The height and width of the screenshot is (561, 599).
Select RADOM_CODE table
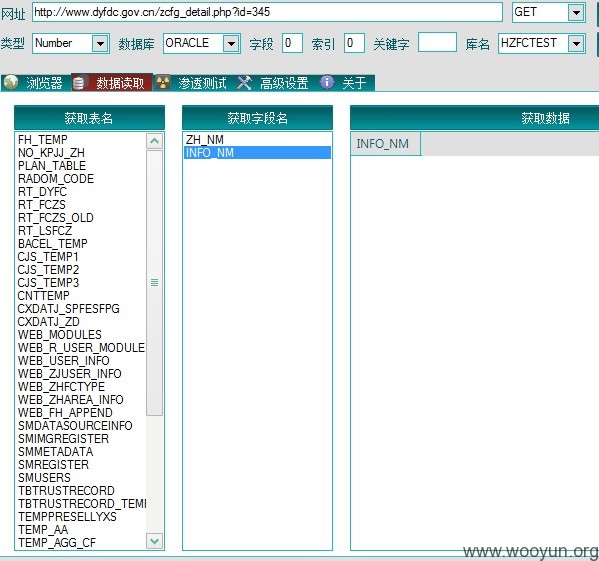(56, 179)
